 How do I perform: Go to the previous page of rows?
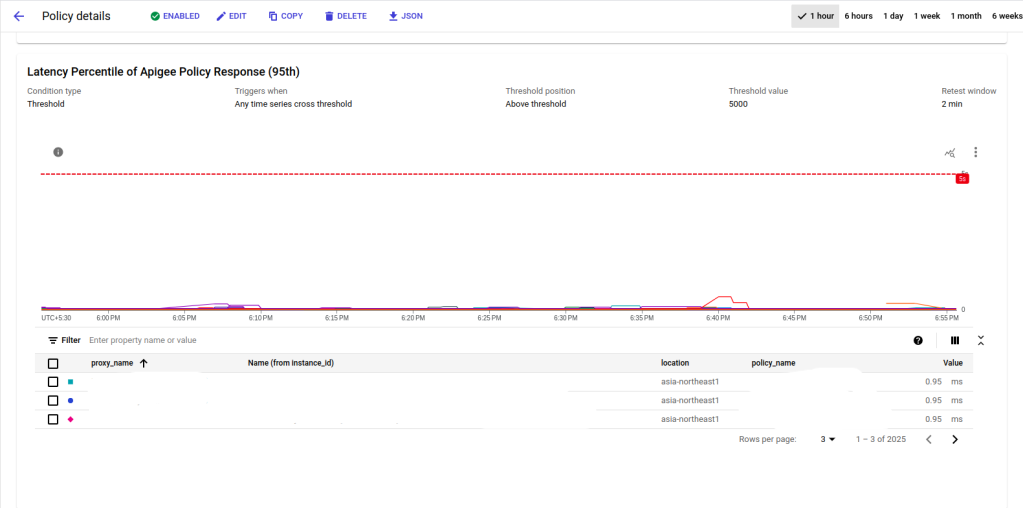tap(929, 440)
